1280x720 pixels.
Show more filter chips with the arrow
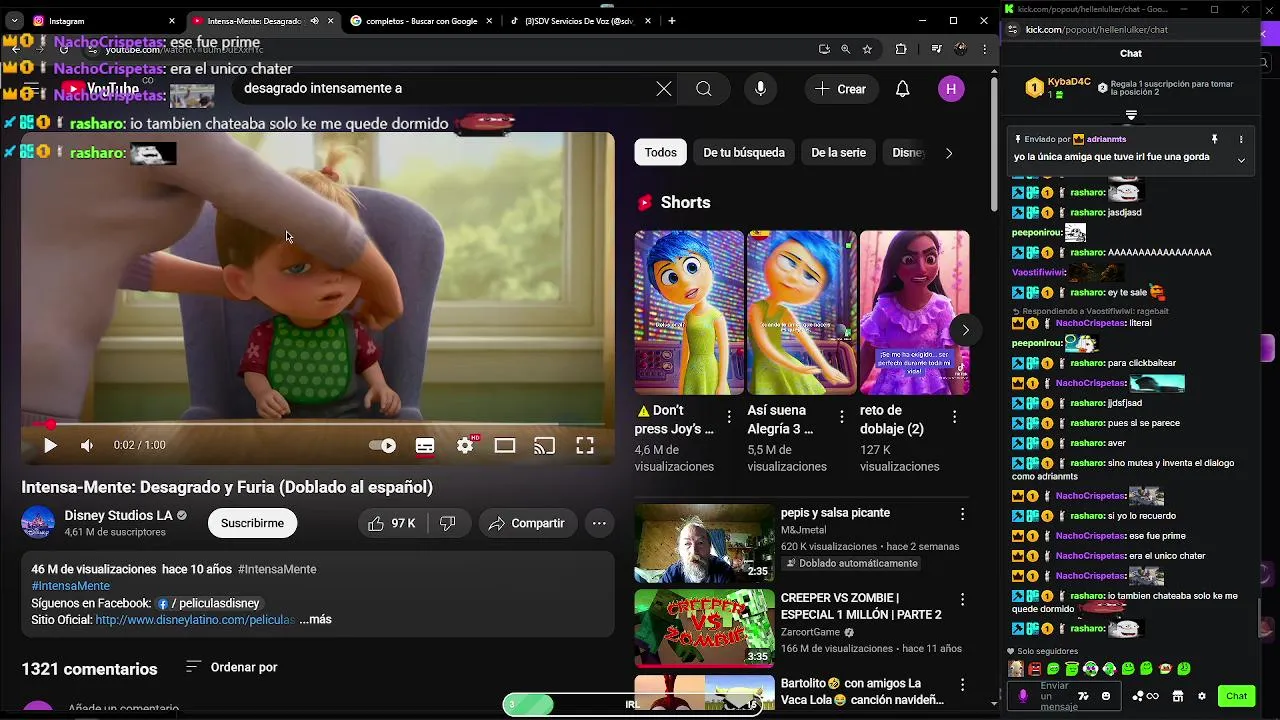coord(949,153)
